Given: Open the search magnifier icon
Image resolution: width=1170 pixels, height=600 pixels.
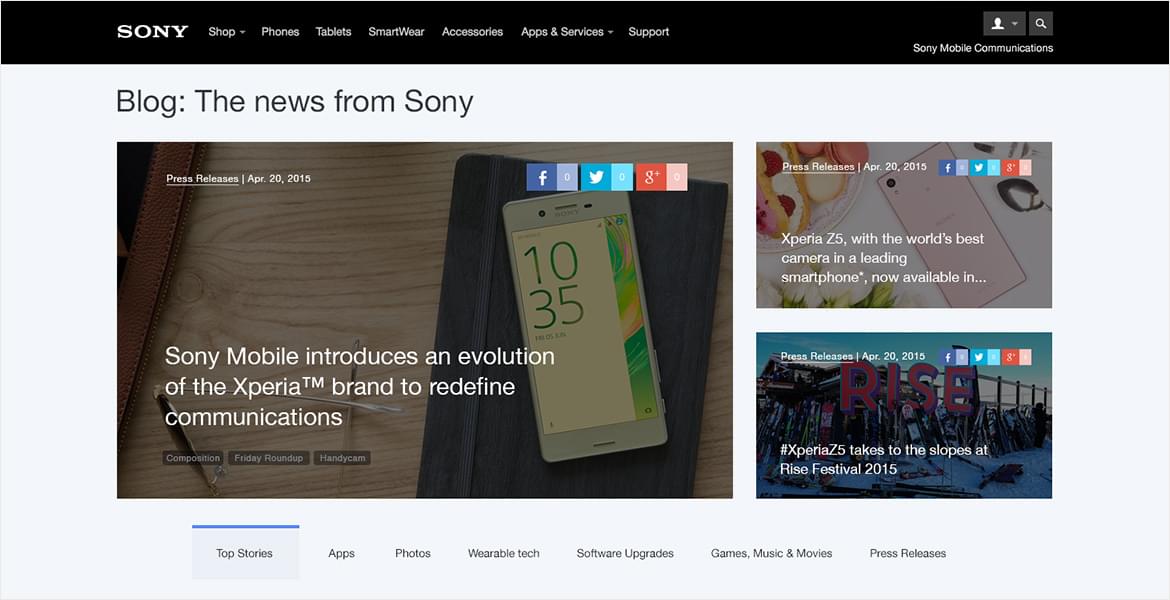Looking at the screenshot, I should [x=1041, y=24].
